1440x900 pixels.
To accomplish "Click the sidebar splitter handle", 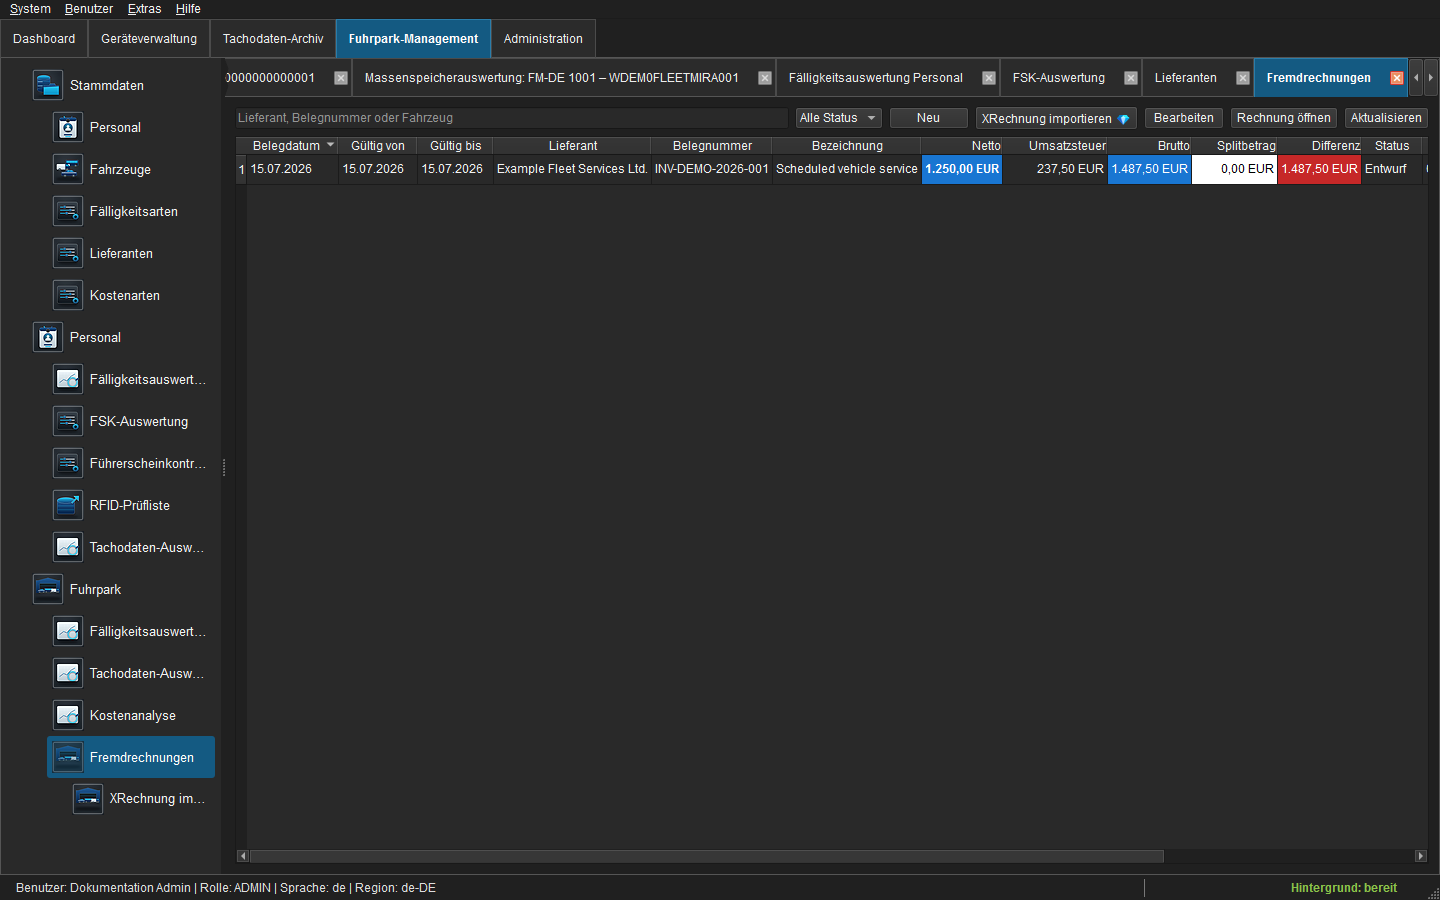I will 224,467.
